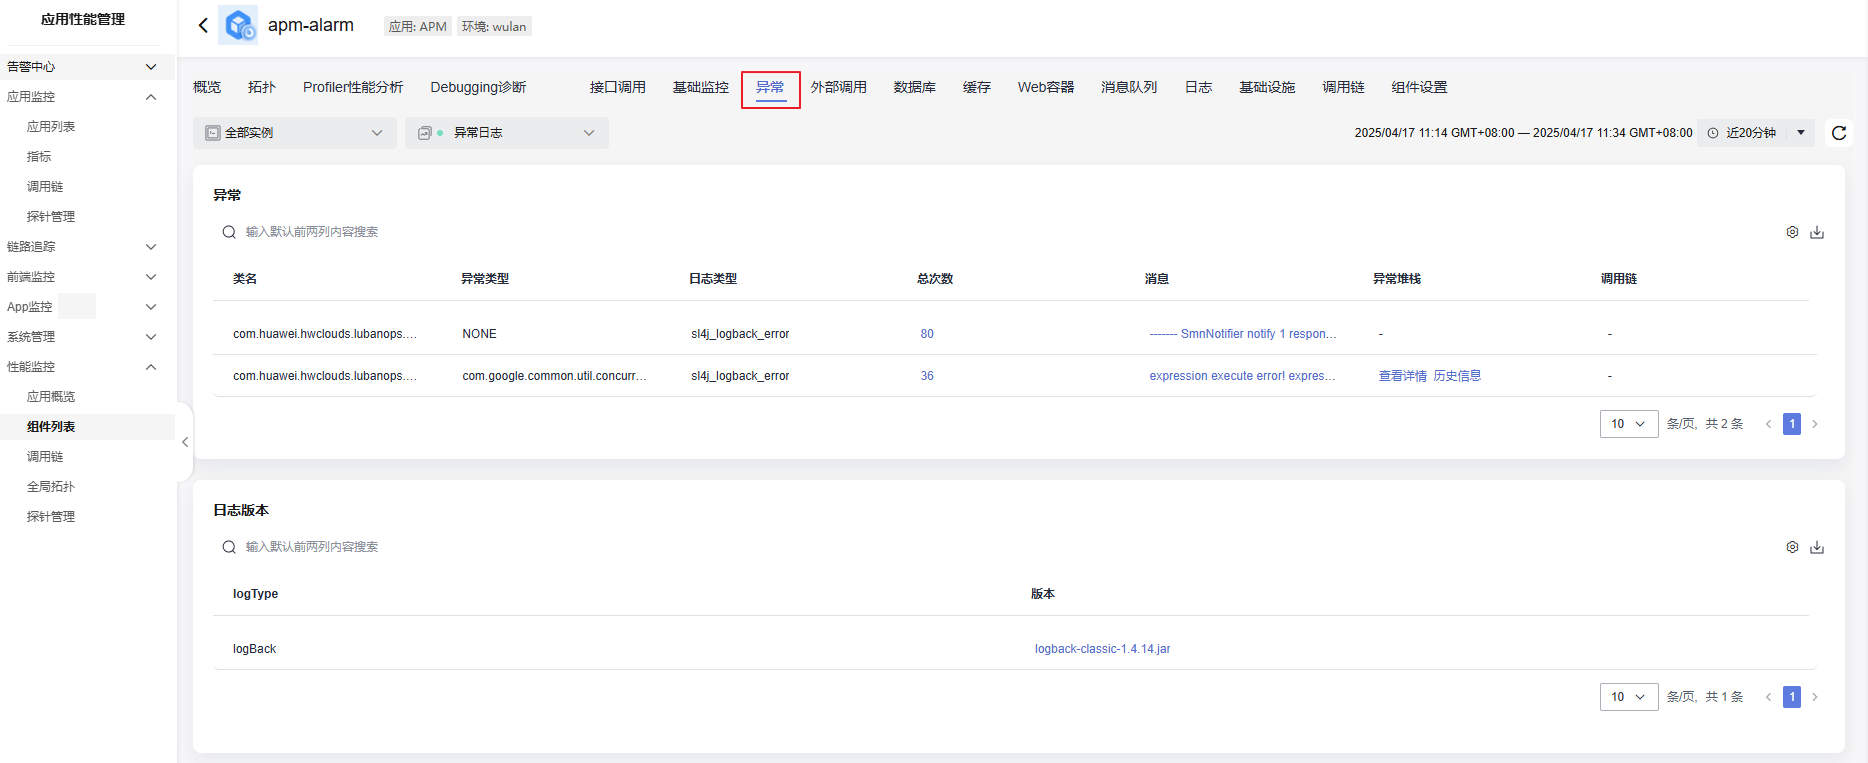Switch to the 基础监控 tab

click(x=700, y=88)
